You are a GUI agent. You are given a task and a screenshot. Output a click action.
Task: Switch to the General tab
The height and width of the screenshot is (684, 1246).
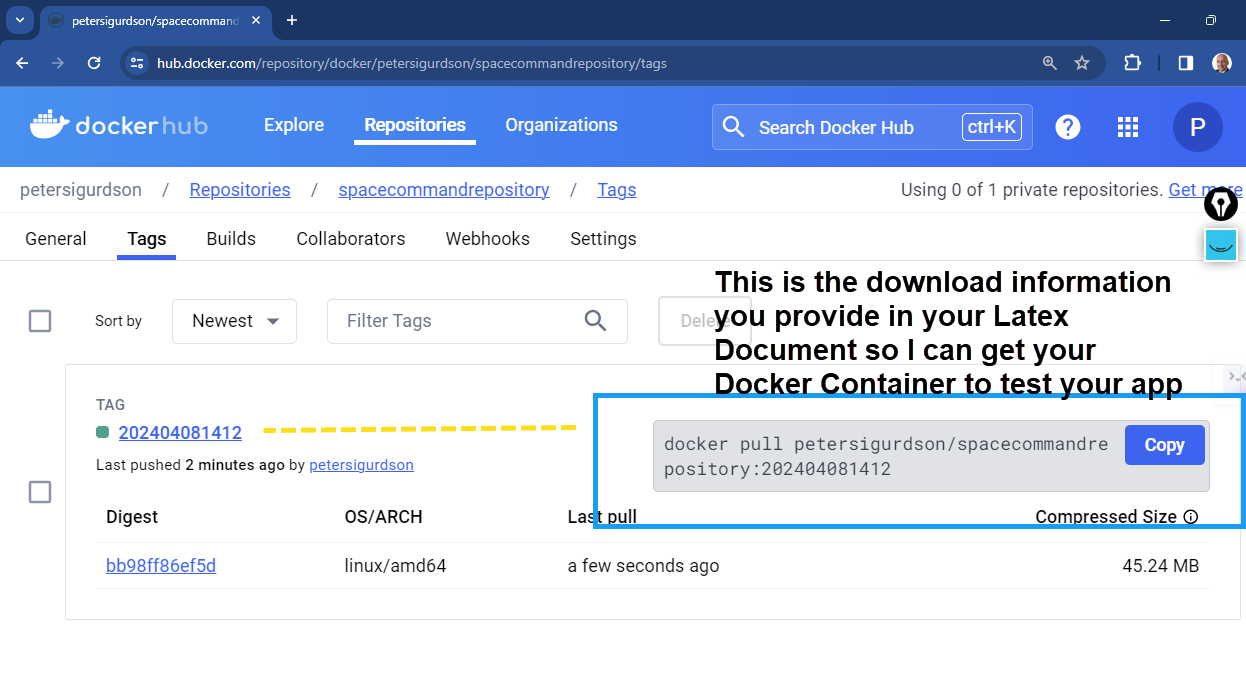[x=56, y=239]
